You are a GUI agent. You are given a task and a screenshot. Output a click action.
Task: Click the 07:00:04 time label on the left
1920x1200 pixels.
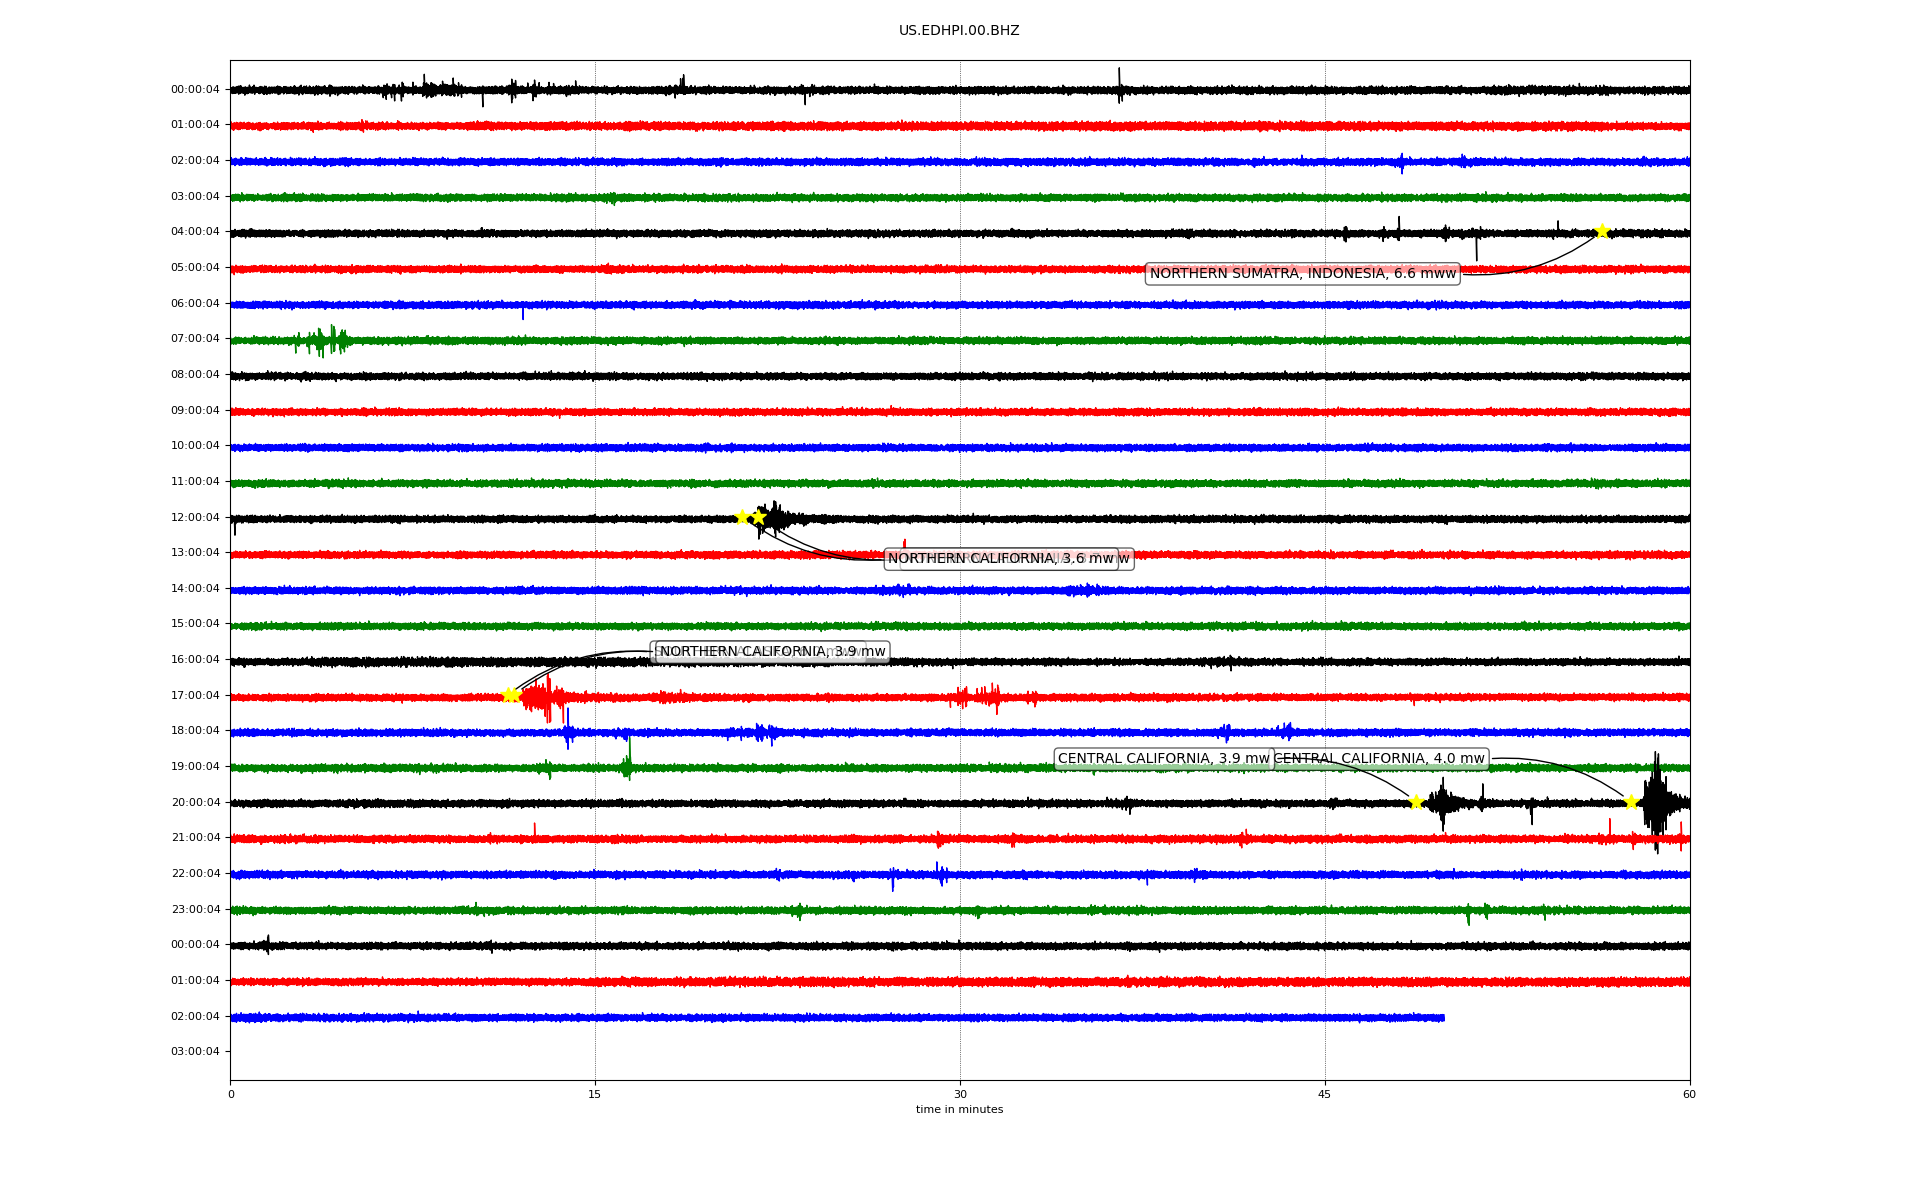[x=195, y=339]
